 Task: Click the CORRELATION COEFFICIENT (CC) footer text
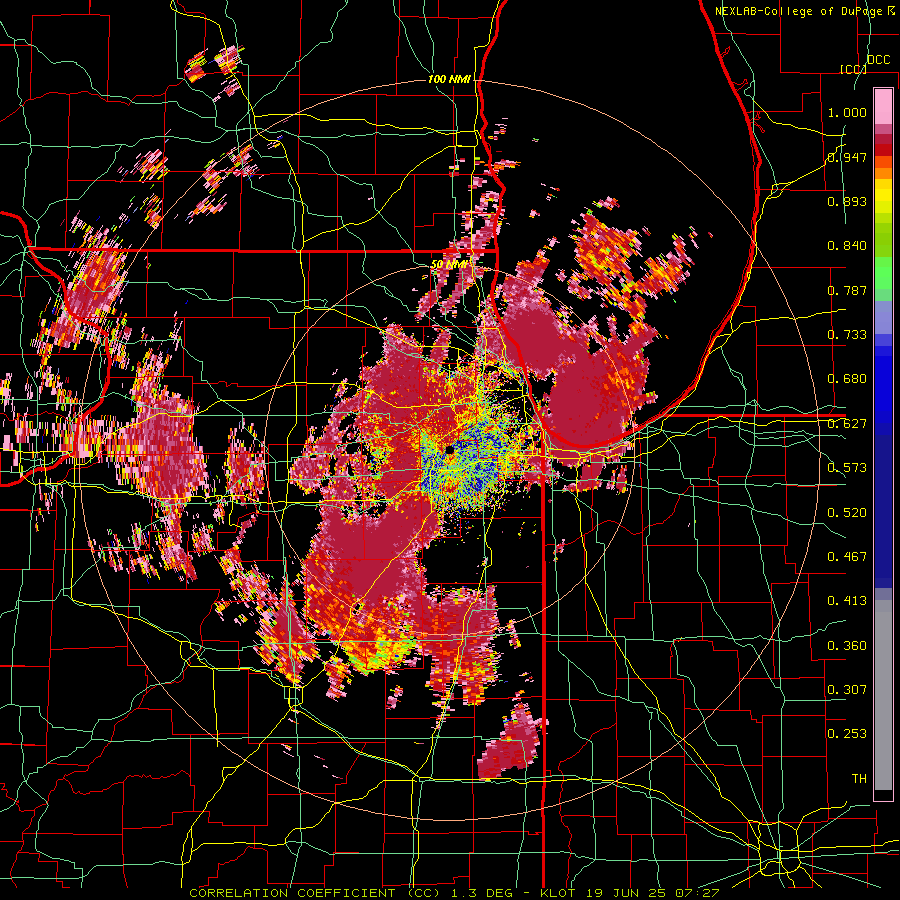[x=315, y=893]
